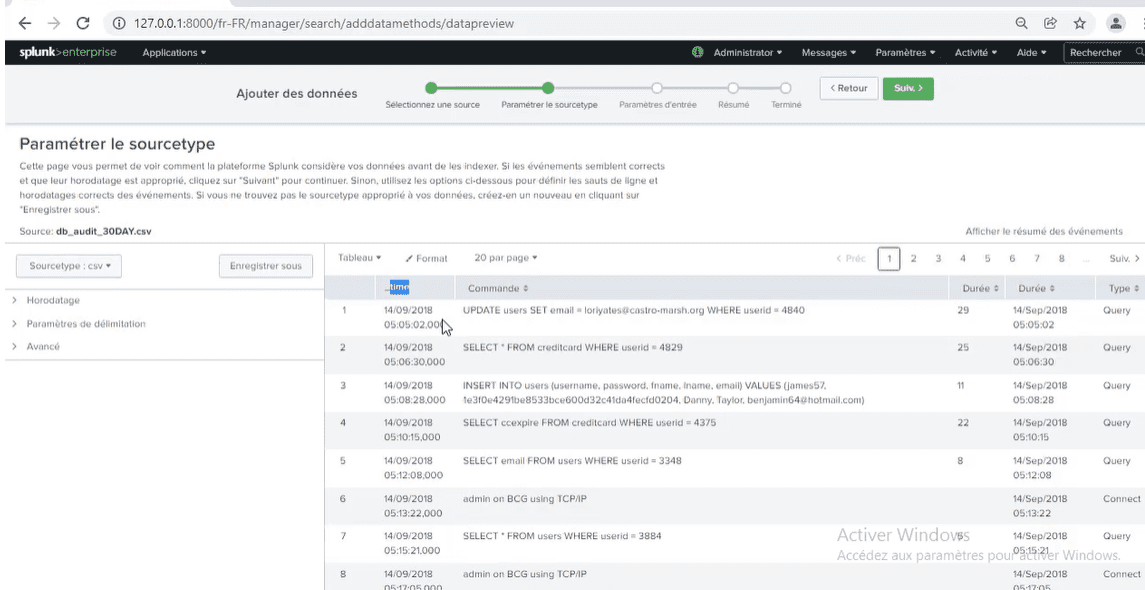Click the browser back arrow

[25, 23]
